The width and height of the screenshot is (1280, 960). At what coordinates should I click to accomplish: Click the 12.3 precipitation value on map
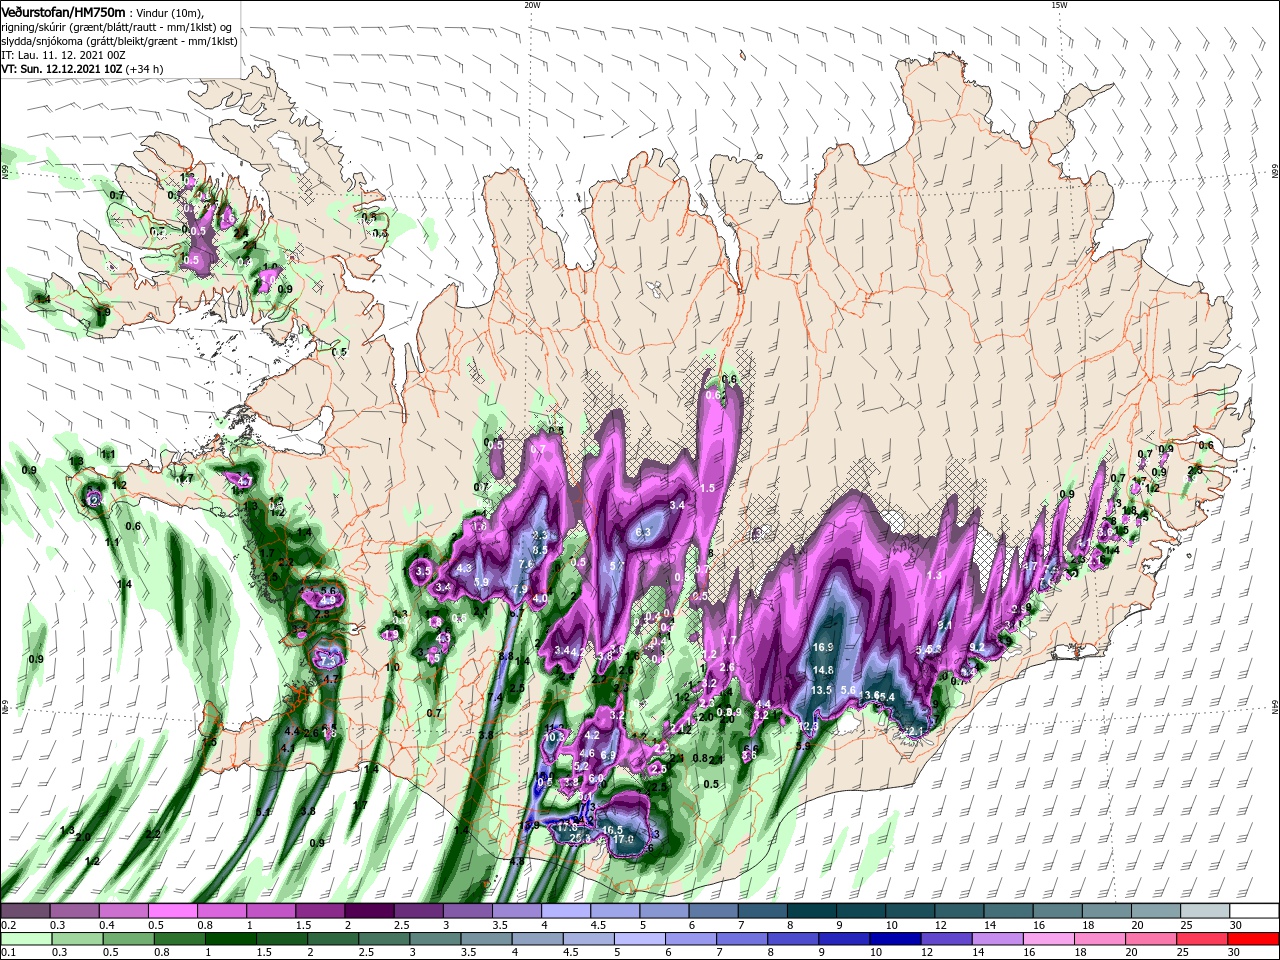(809, 726)
